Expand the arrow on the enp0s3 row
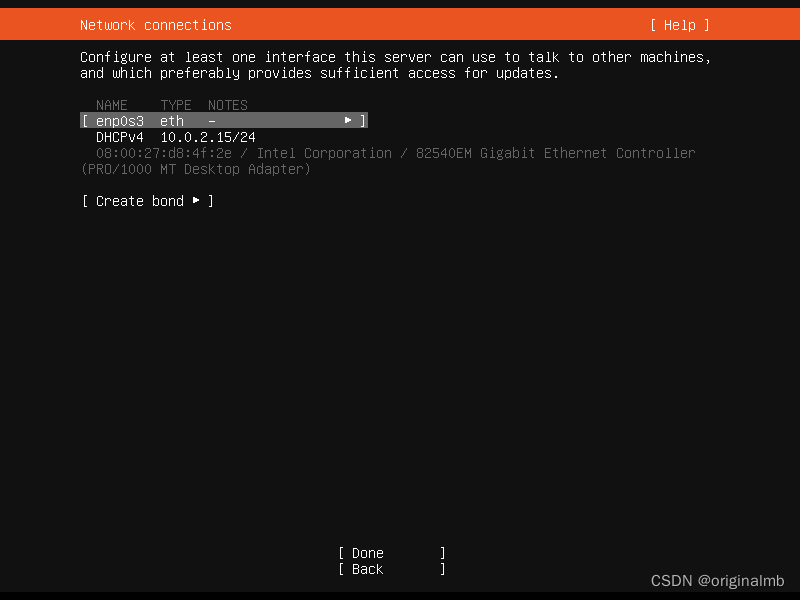This screenshot has height=600, width=800. (x=347, y=120)
